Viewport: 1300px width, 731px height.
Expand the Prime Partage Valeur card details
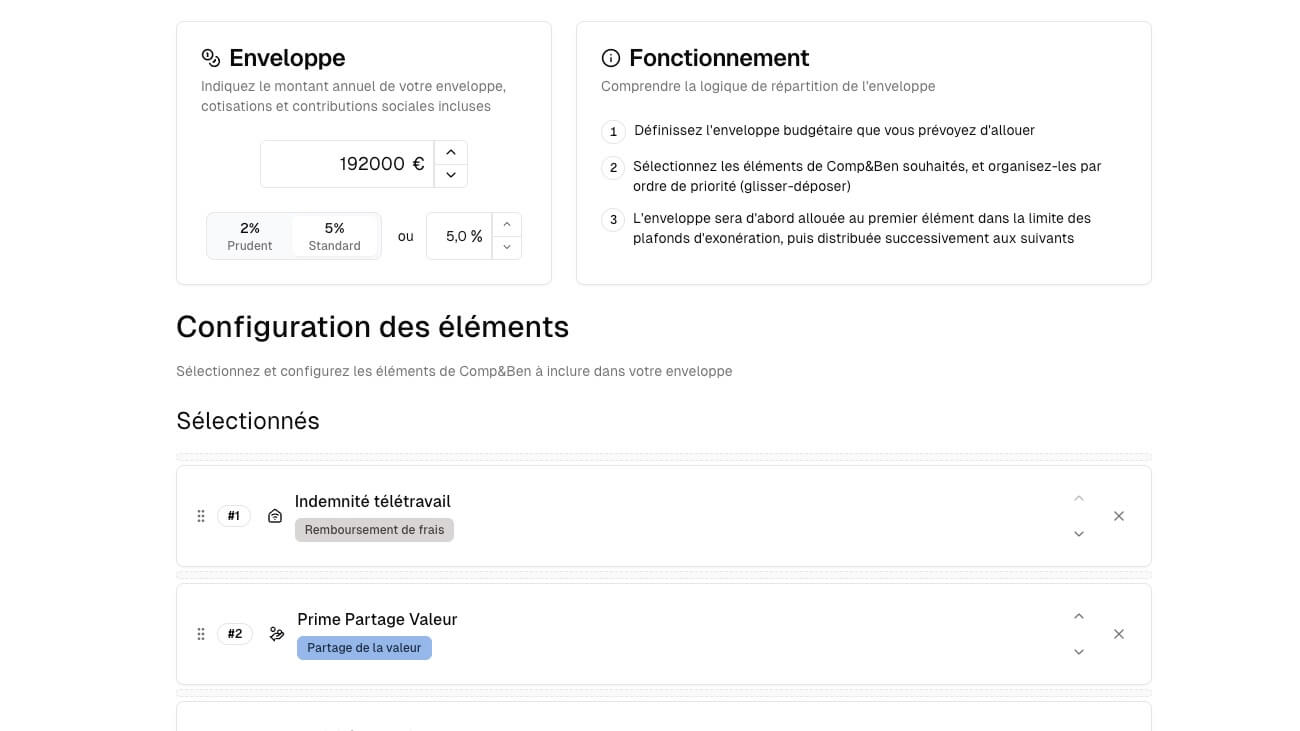pyautogui.click(x=1079, y=651)
